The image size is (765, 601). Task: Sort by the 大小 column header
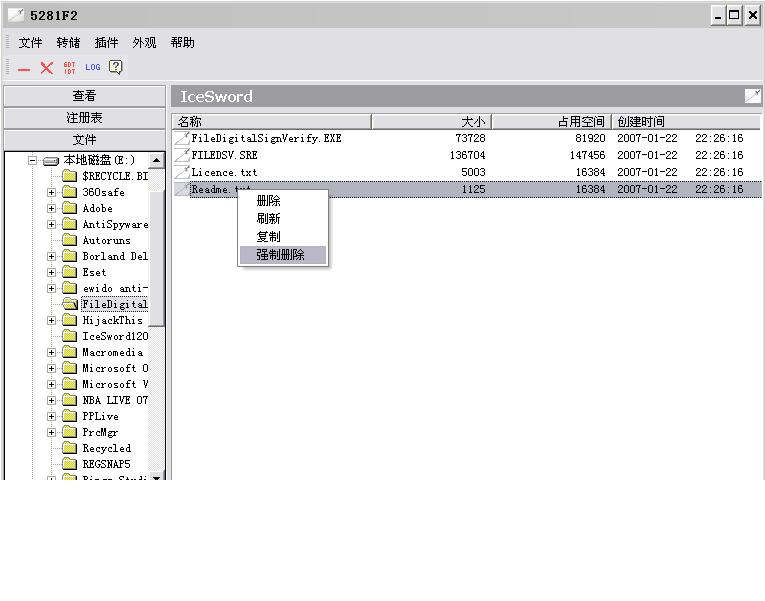tap(431, 121)
